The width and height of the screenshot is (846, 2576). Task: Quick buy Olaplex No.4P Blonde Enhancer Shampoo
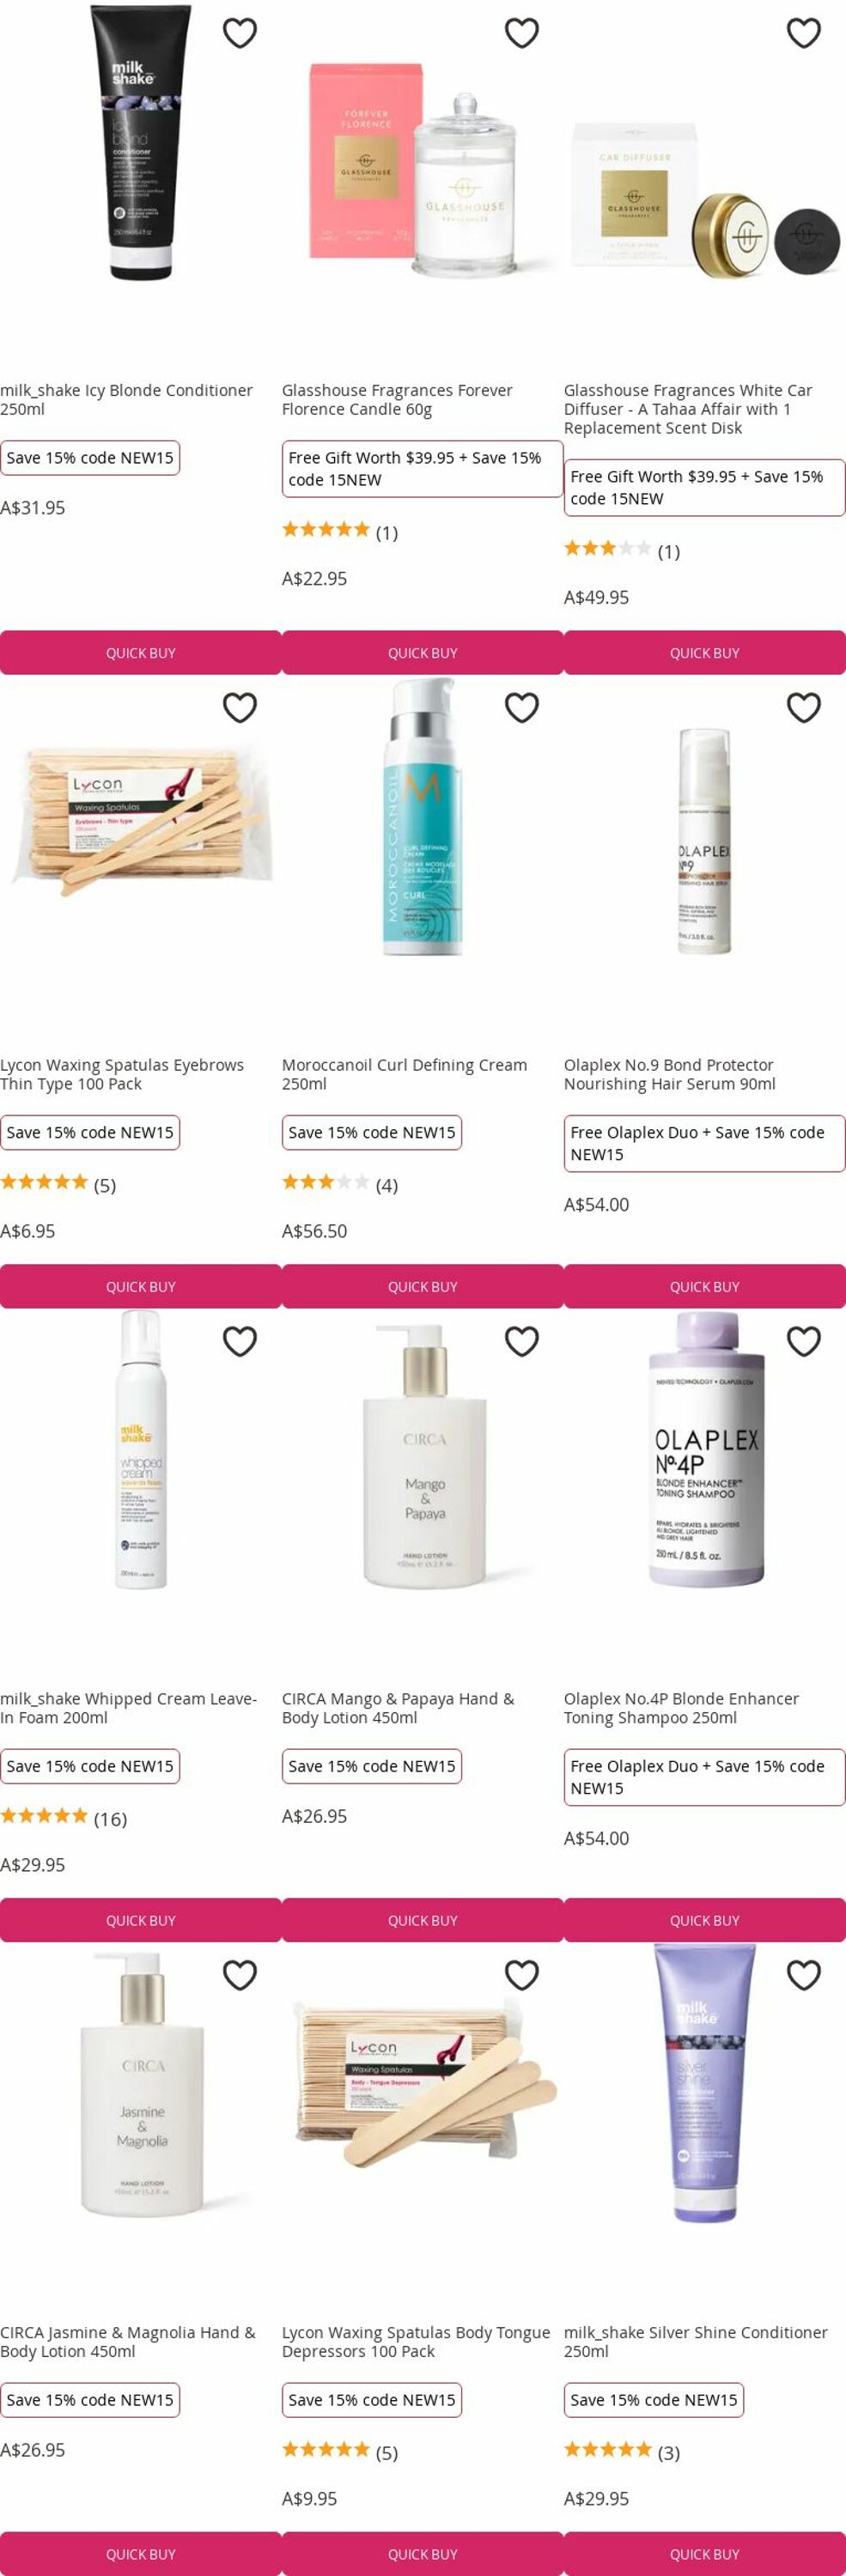(x=705, y=1920)
